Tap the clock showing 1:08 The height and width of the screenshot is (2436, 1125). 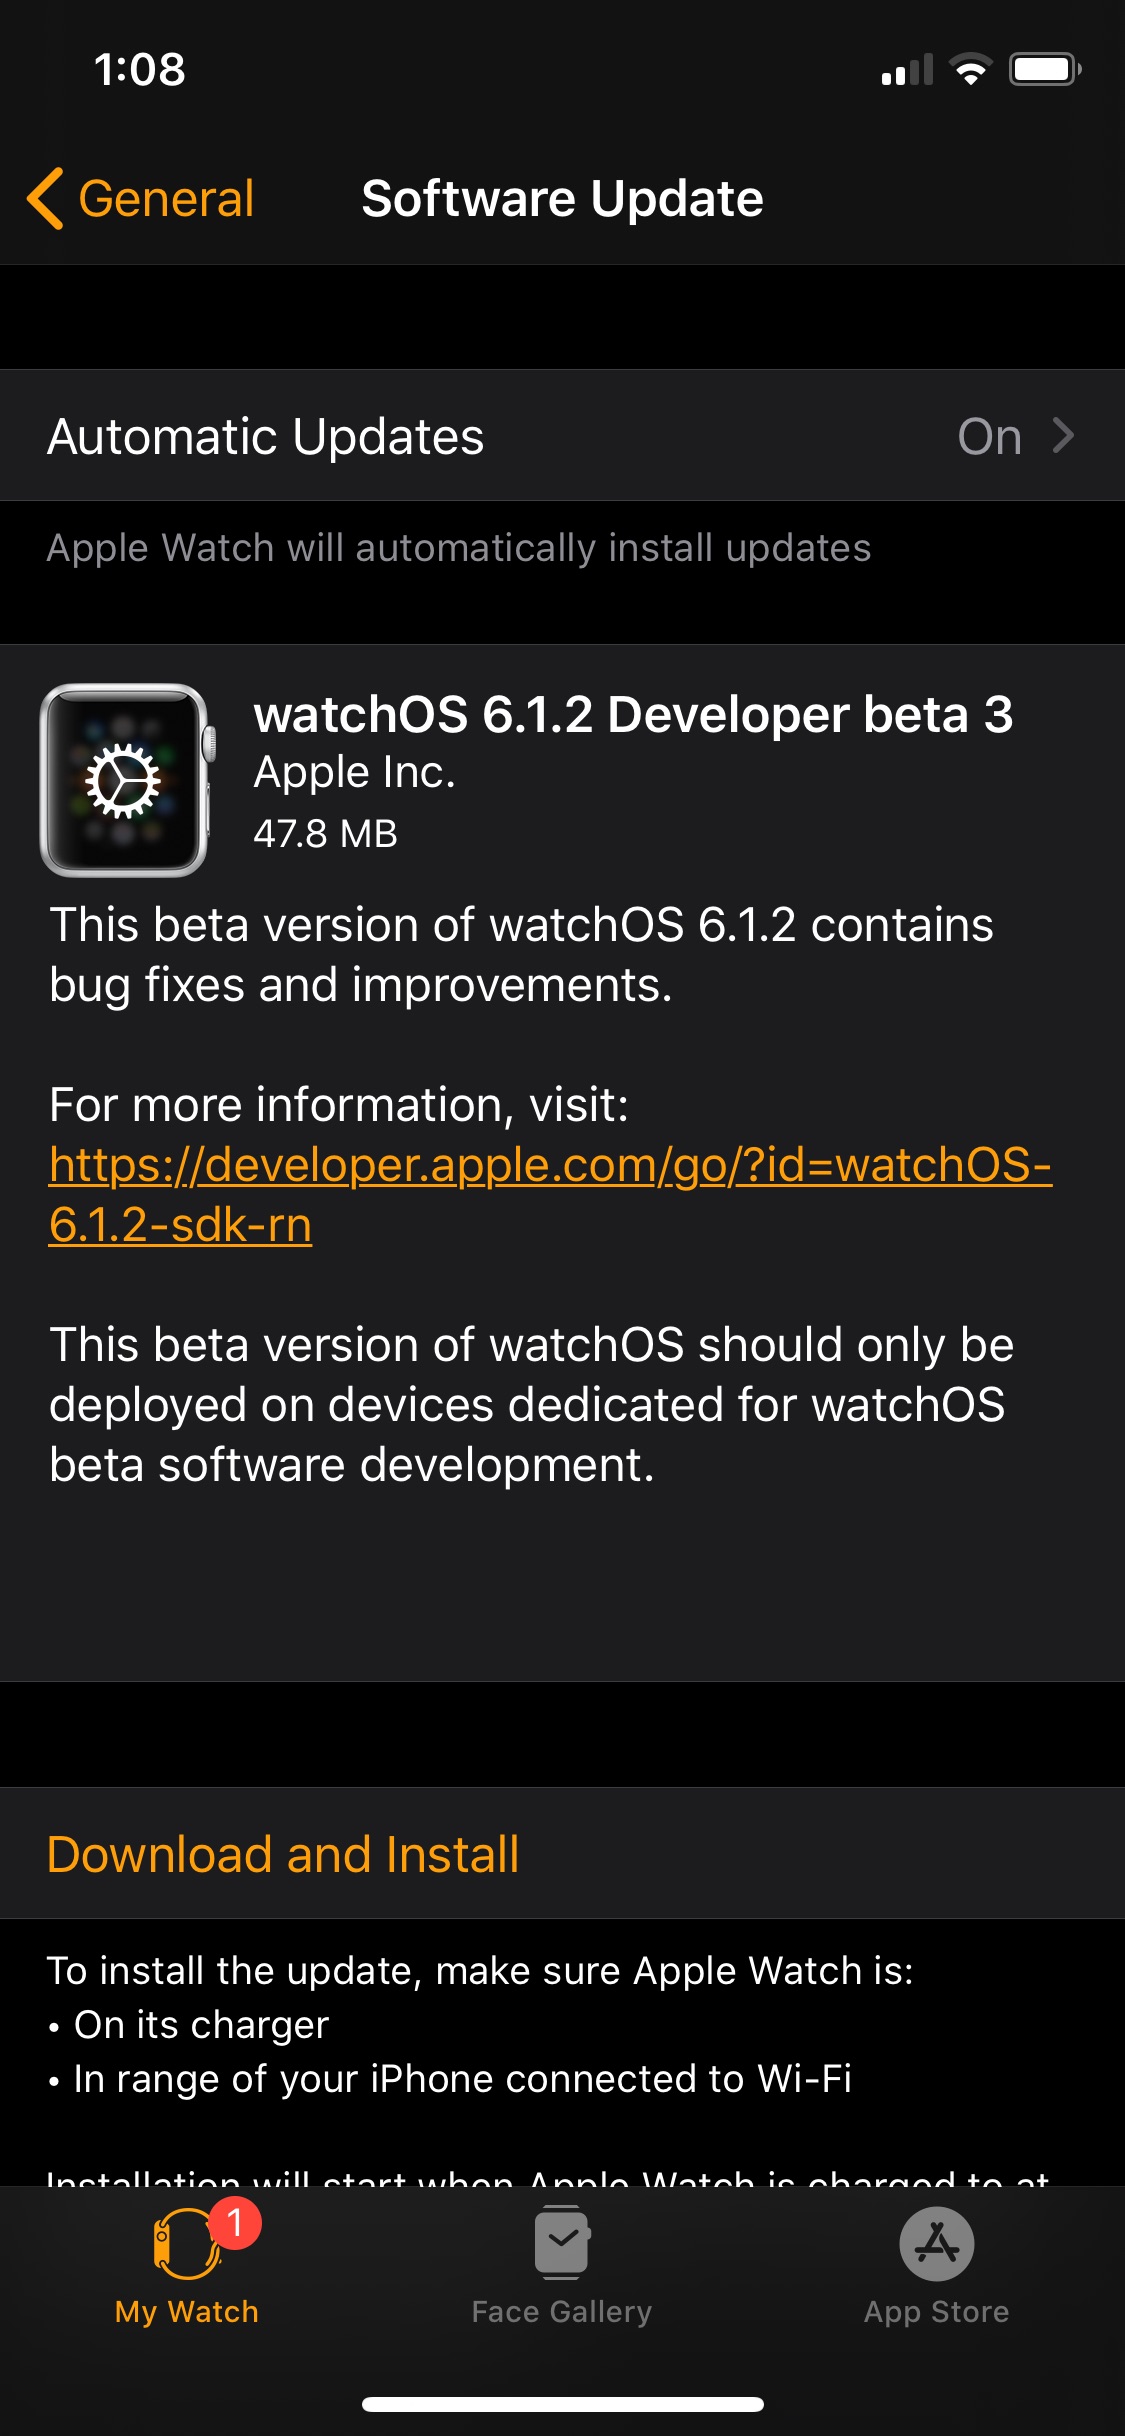137,68
